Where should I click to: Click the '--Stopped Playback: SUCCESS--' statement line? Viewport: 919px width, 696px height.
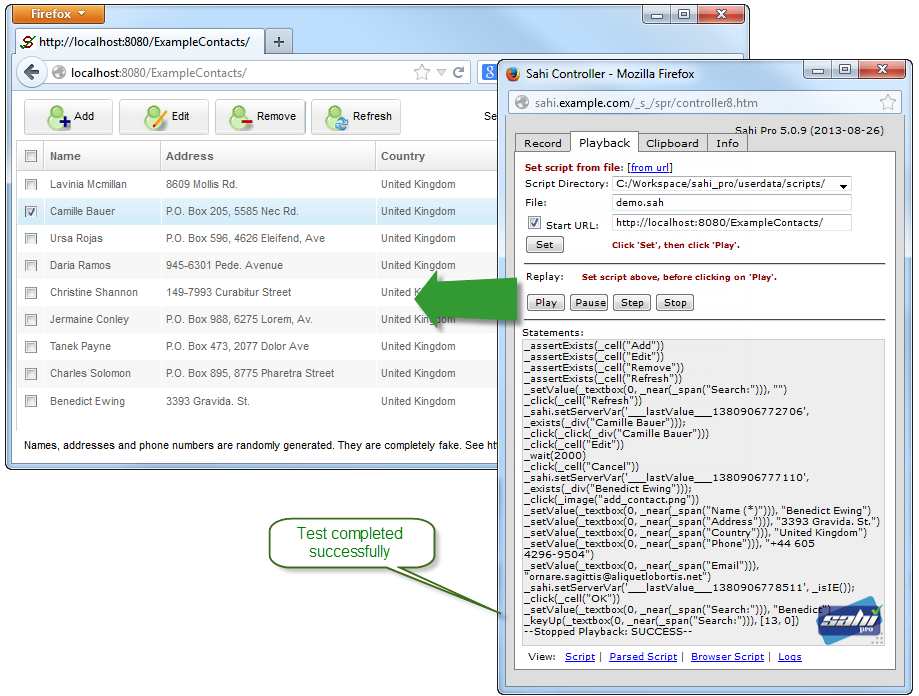(608, 632)
